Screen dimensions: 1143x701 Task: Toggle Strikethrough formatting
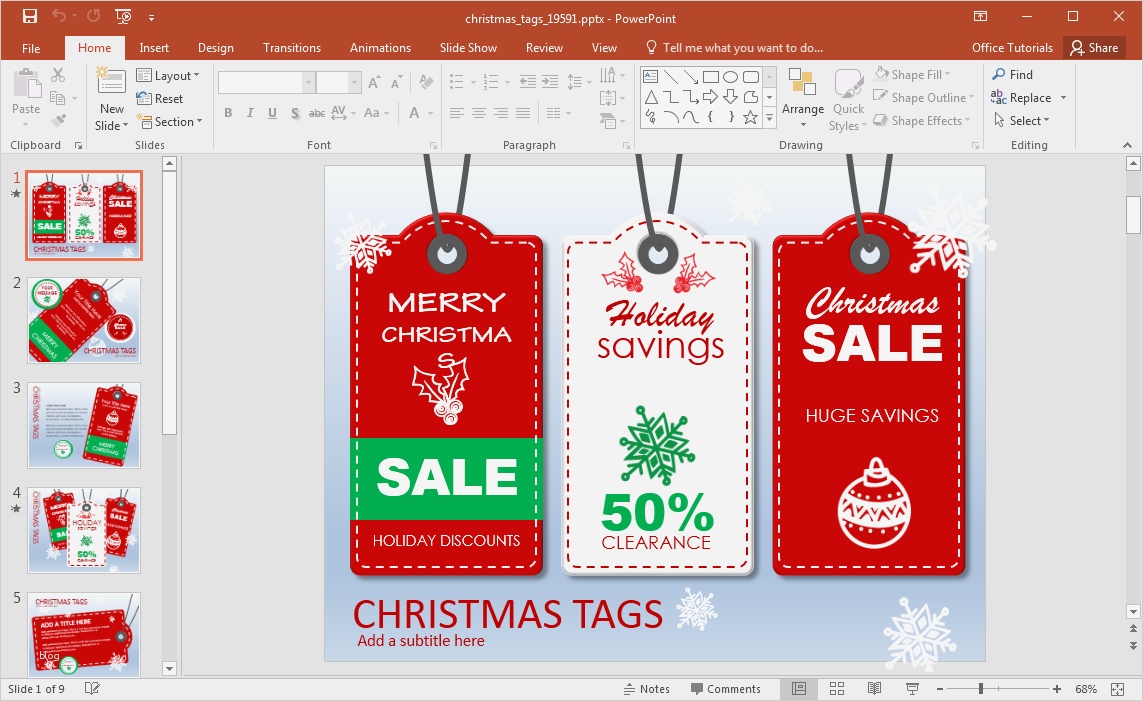[316, 113]
